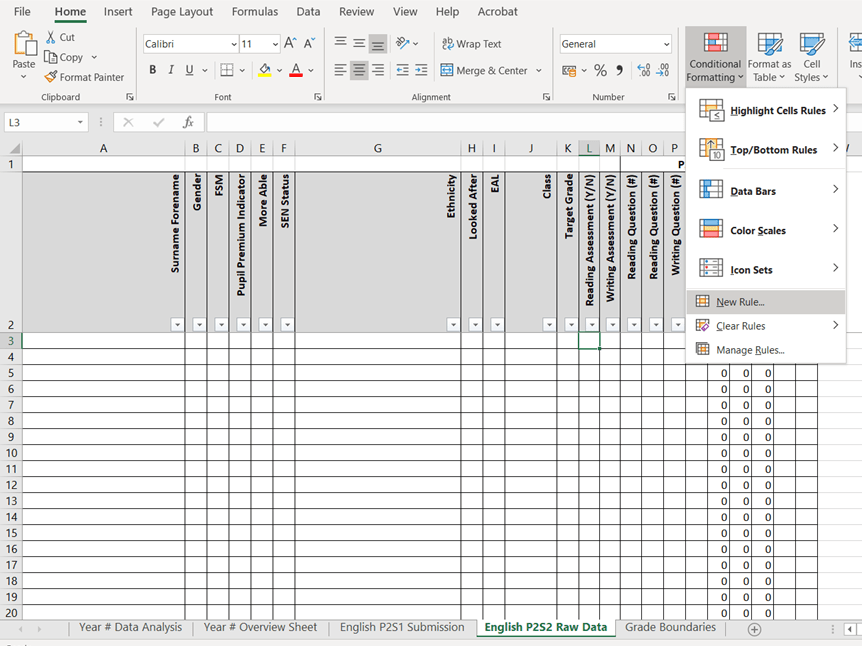Click the add new sheet plus icon
The width and height of the screenshot is (862, 646).
pos(755,629)
